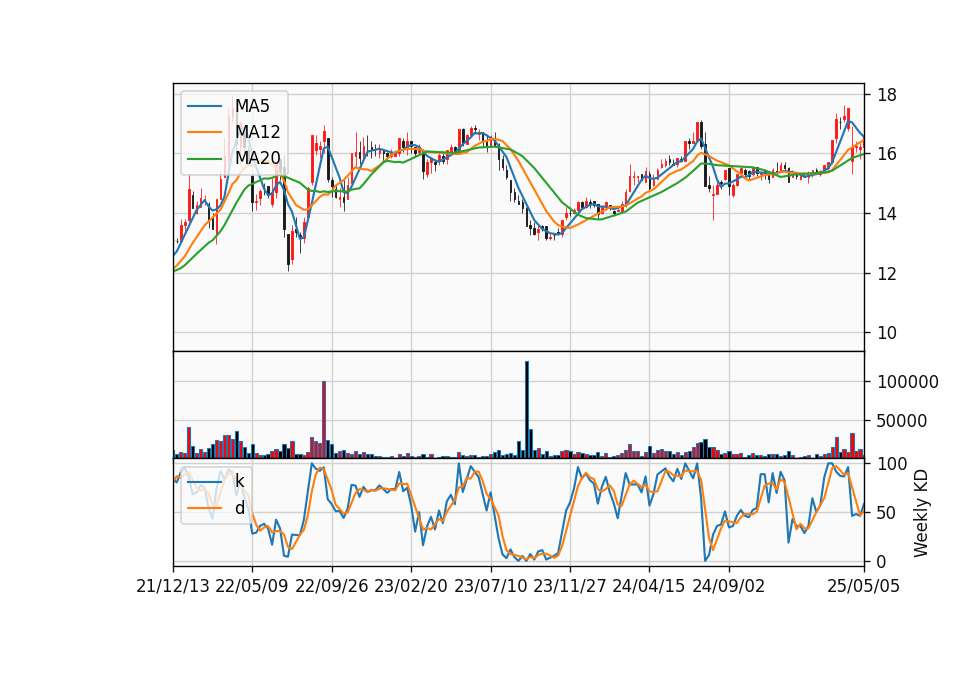Screen dimensions: 960x690
Task: Click the k legend label
Action: point(239,482)
